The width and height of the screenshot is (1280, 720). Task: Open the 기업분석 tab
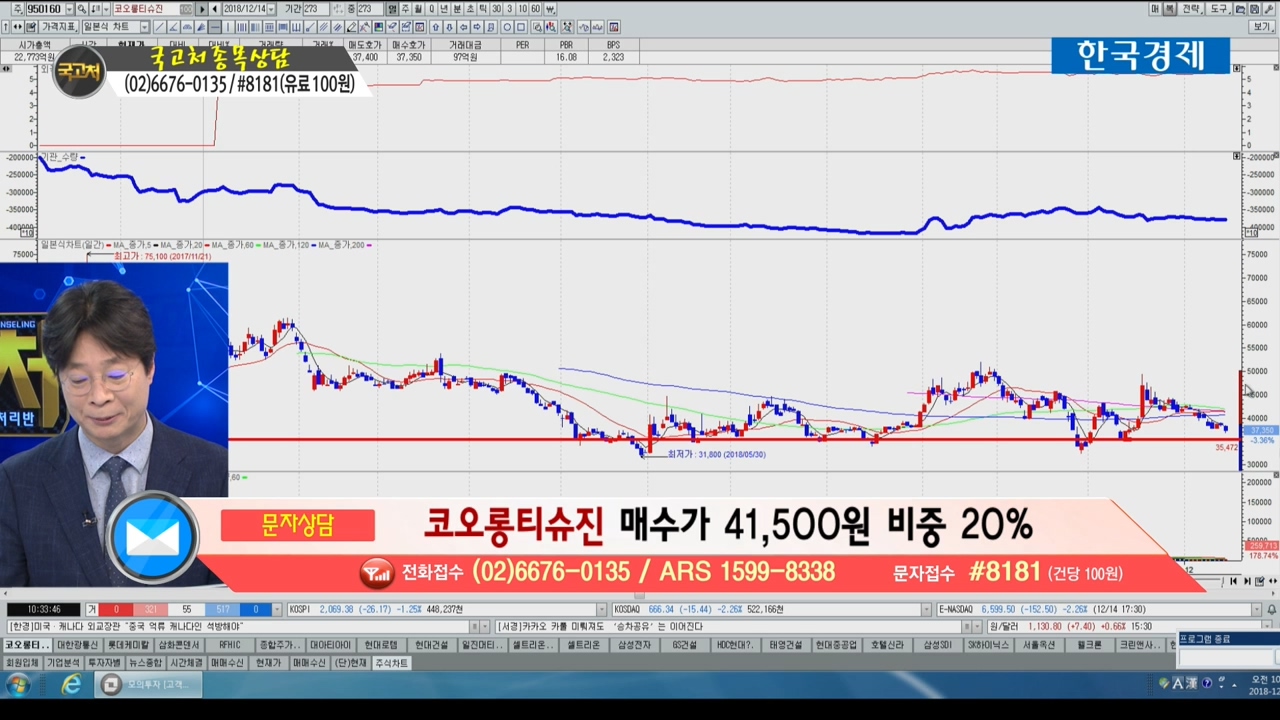pos(63,663)
